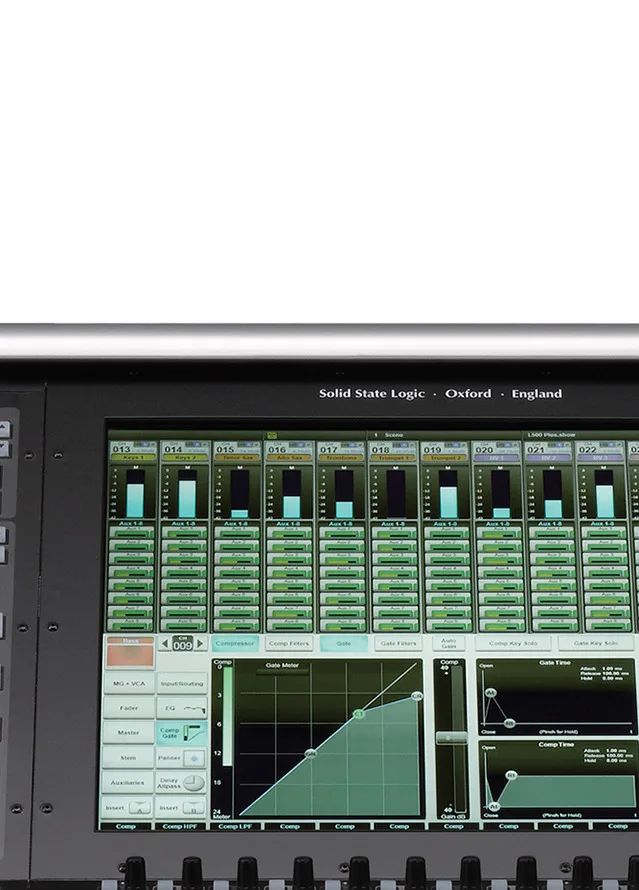
Task: Tap level meter of channel 022 BV 3
Action: click(604, 493)
